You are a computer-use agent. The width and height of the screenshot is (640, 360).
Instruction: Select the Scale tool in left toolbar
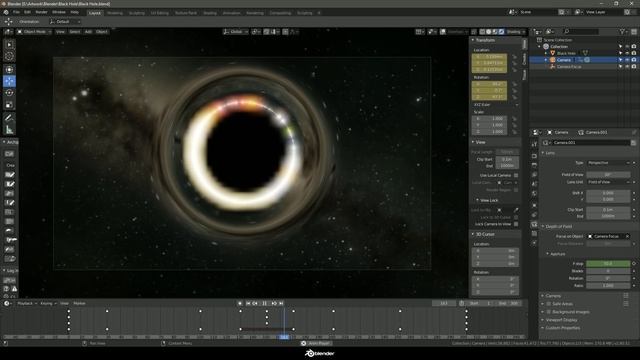click(x=9, y=105)
